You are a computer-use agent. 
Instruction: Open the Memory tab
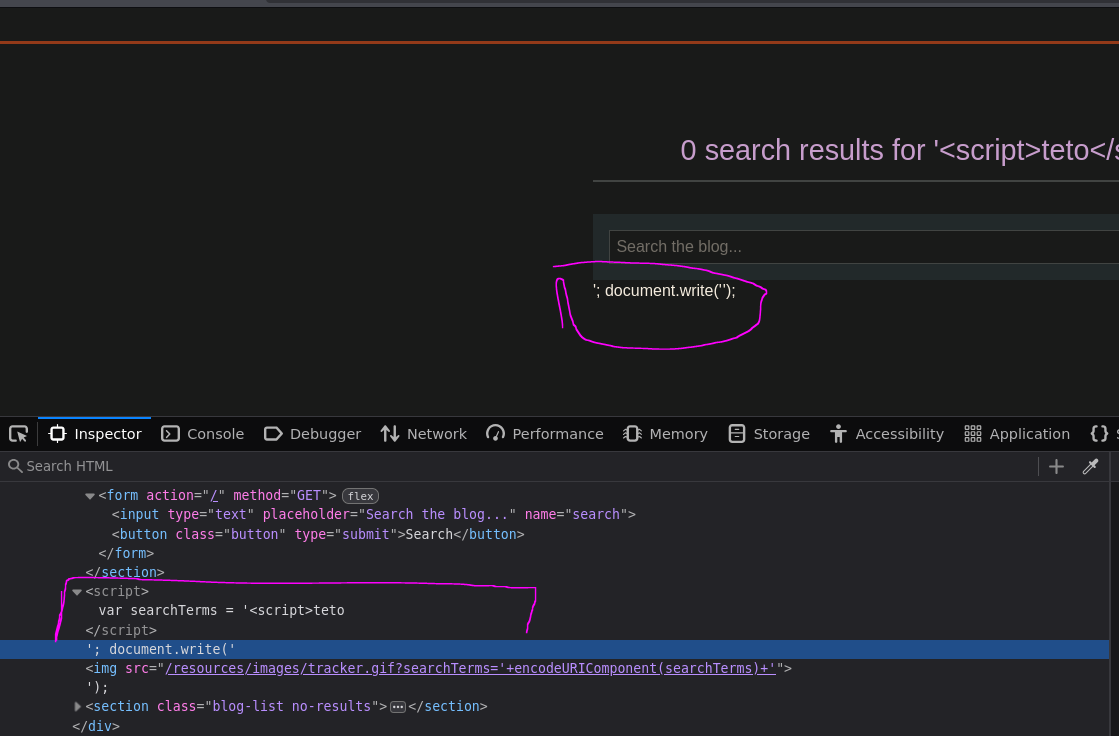665,434
